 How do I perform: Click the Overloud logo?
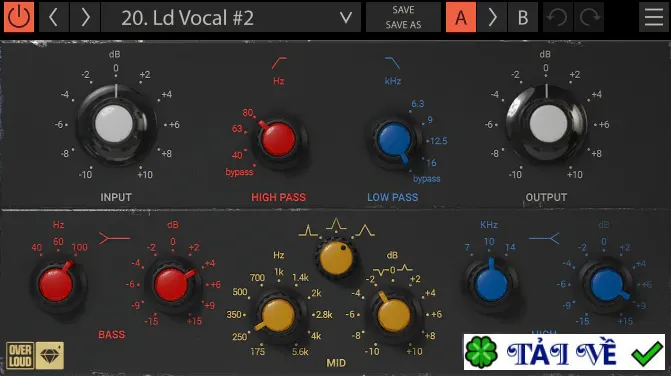20,355
